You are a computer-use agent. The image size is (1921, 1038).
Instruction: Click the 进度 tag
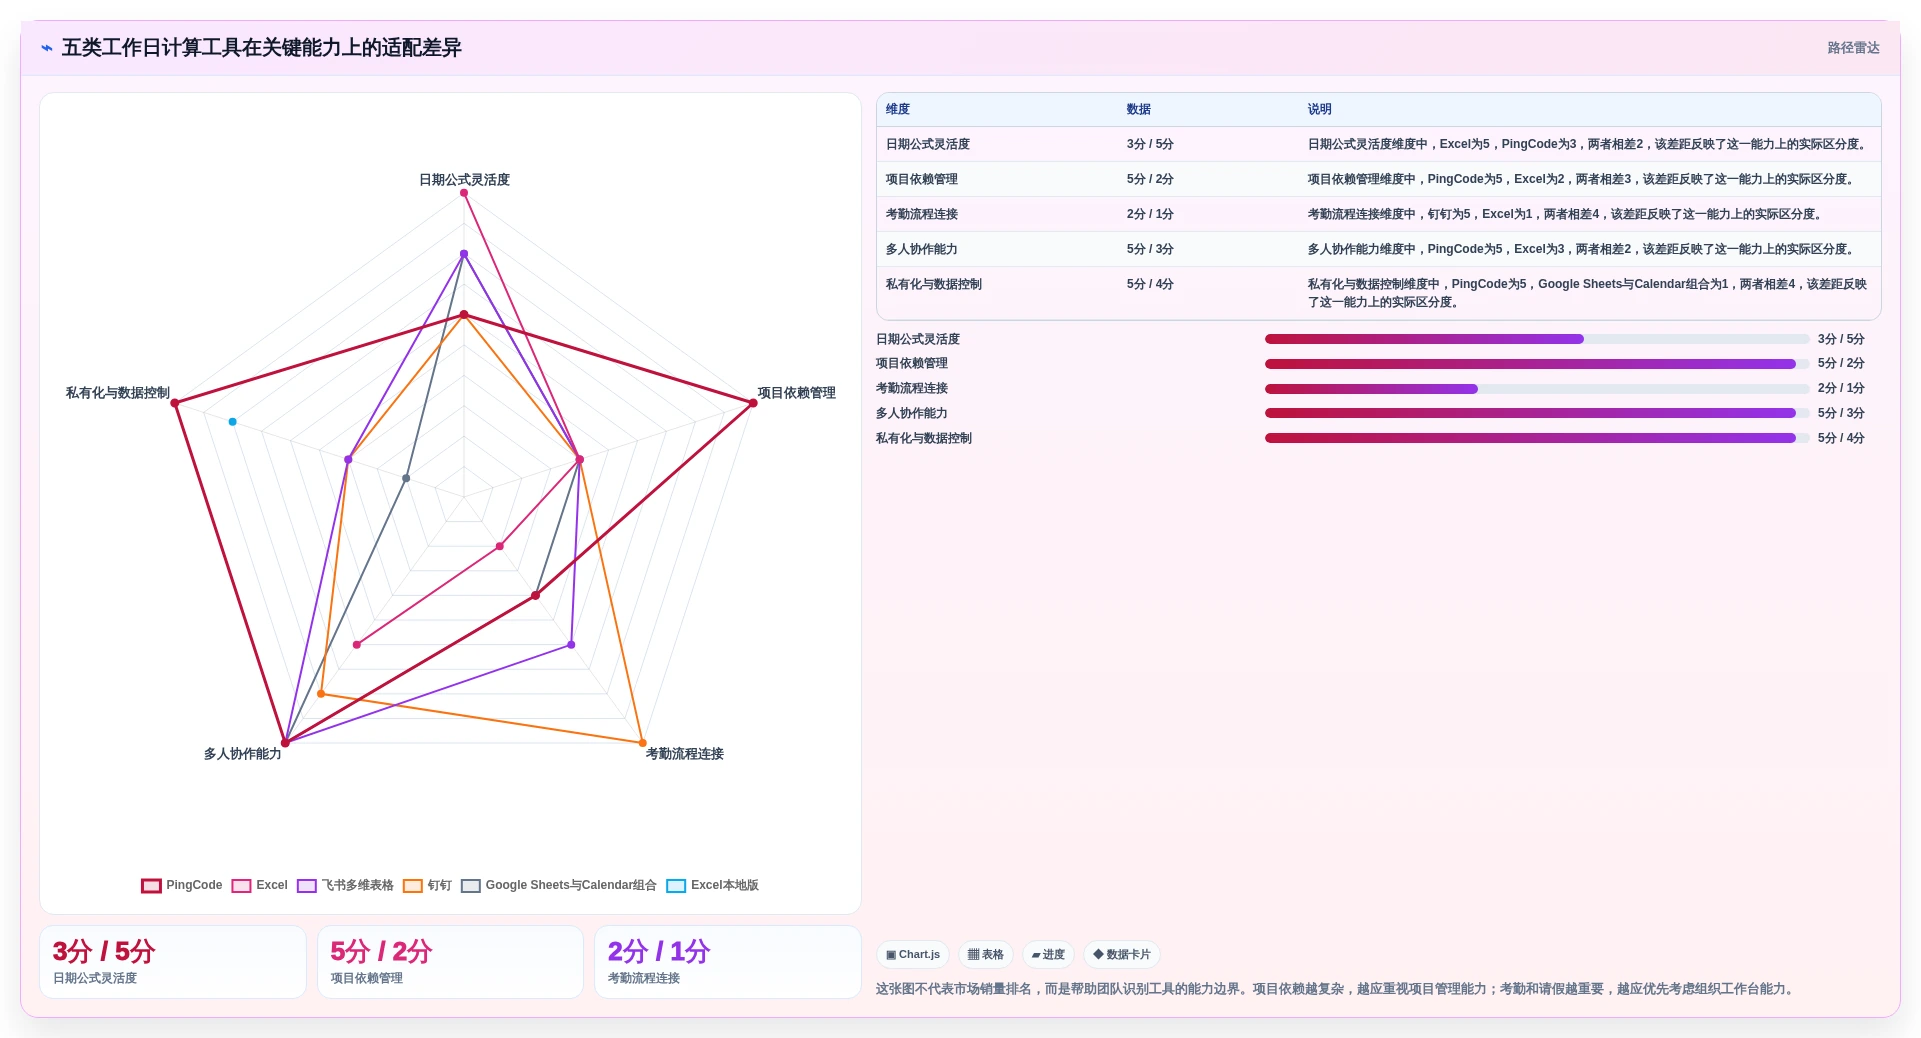1048,955
